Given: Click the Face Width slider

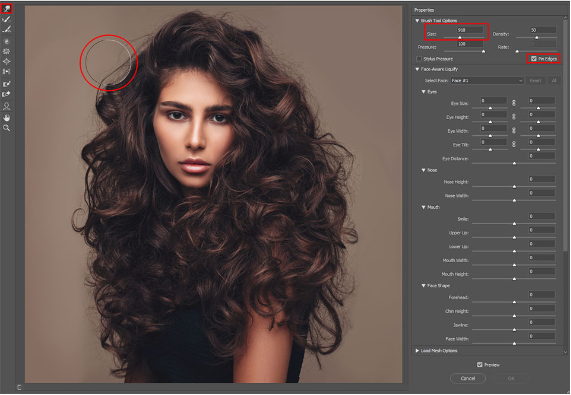Looking at the screenshot, I should click(514, 343).
